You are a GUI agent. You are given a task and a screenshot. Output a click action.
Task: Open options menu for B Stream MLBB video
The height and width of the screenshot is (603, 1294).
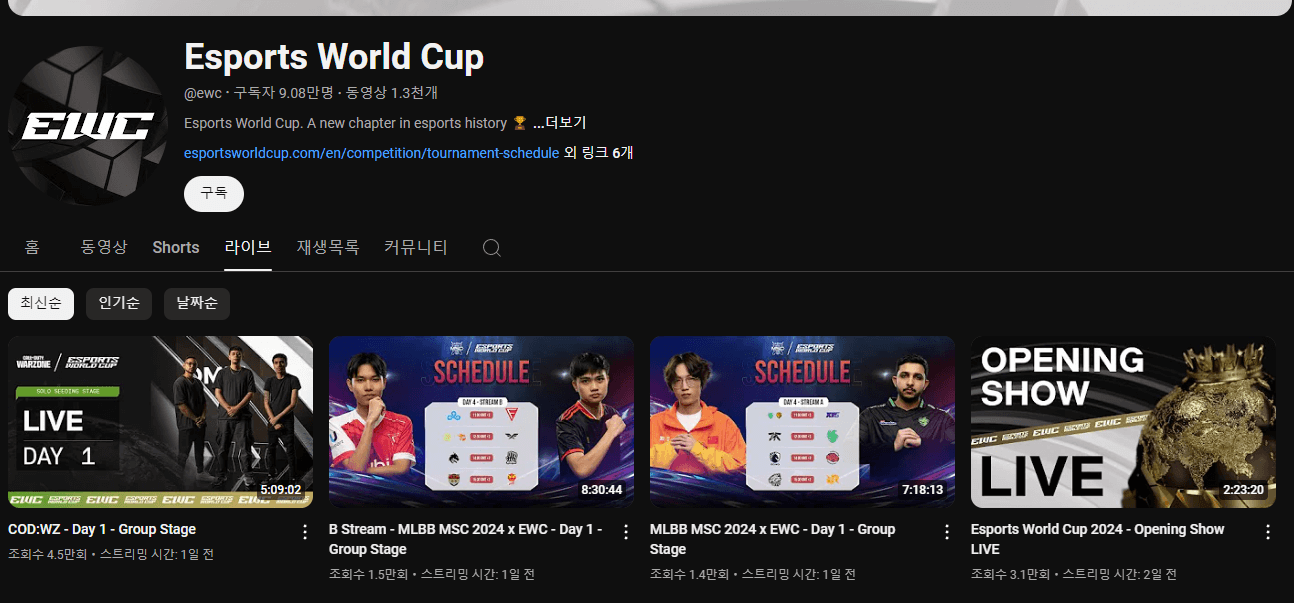[x=626, y=532]
